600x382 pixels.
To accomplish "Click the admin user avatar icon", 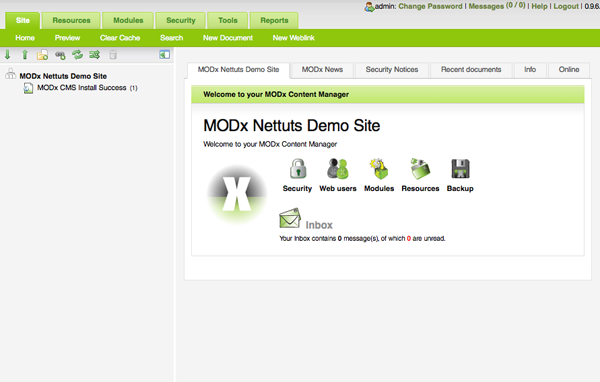I will pyautogui.click(x=369, y=7).
